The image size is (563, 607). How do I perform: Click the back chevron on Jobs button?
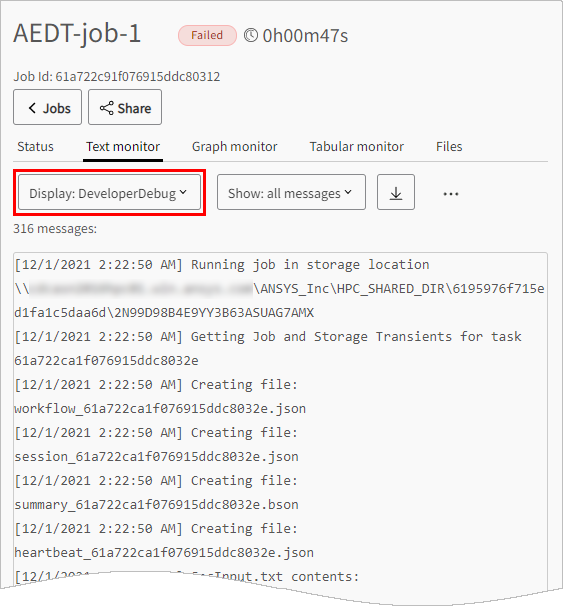coord(33,108)
